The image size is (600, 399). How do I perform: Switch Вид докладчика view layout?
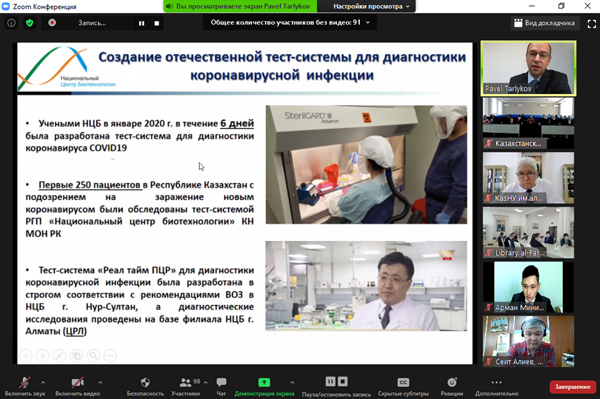click(545, 23)
